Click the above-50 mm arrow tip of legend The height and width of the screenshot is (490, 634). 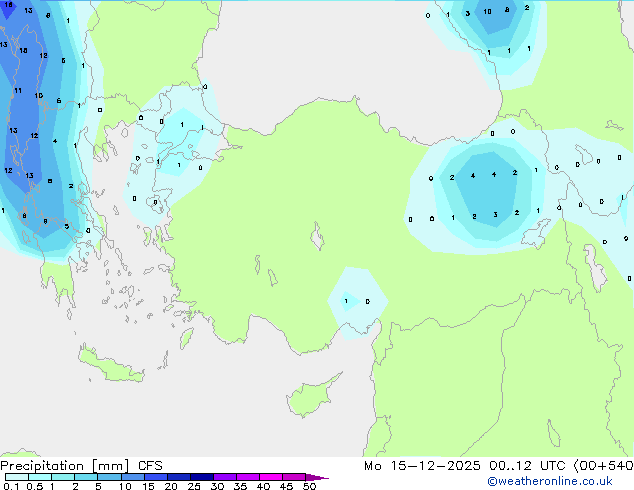317,477
